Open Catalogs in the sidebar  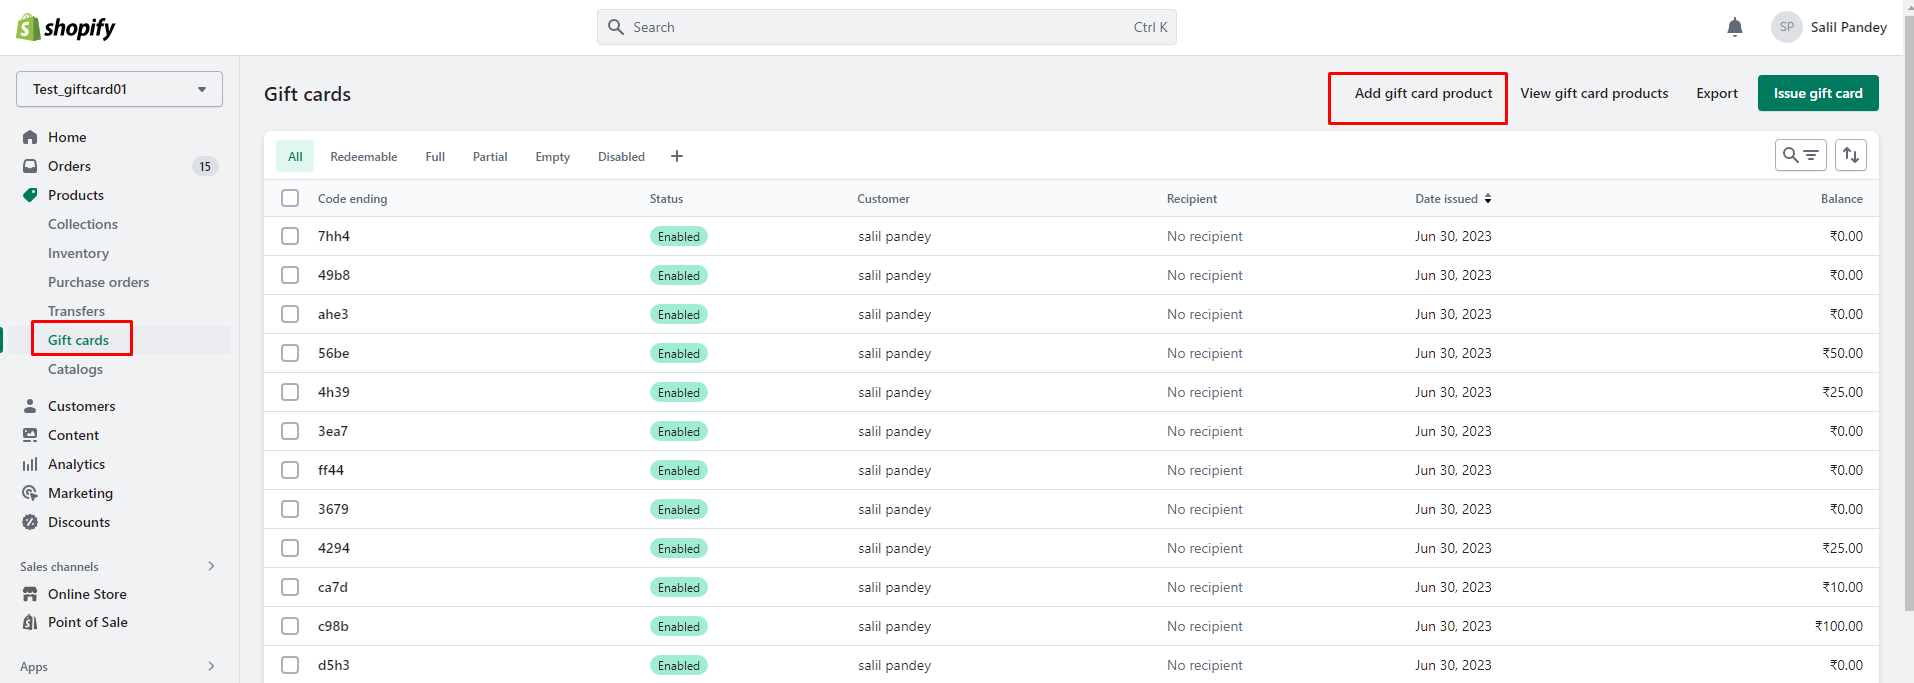[x=75, y=369]
